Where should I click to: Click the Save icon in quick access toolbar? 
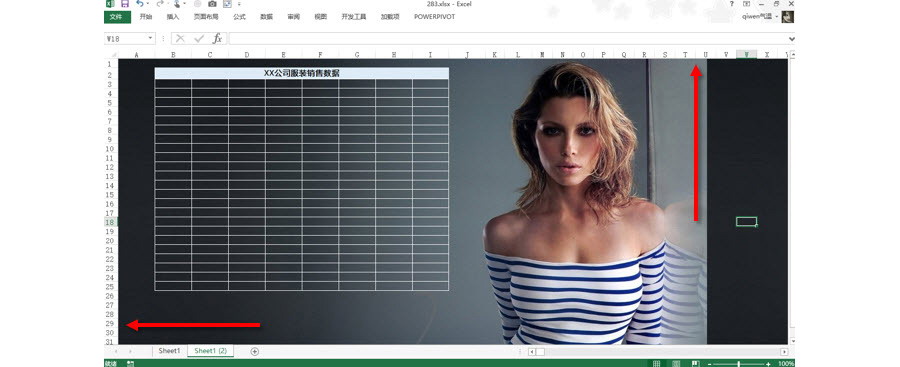coord(125,3)
